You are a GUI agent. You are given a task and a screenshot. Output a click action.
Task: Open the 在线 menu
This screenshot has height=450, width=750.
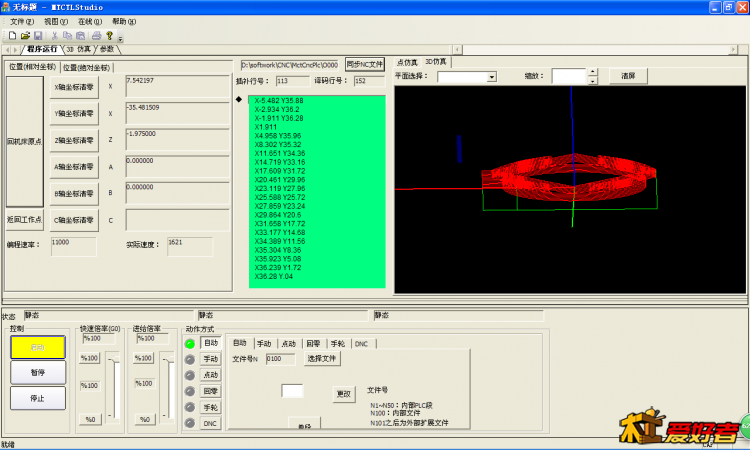pos(90,22)
